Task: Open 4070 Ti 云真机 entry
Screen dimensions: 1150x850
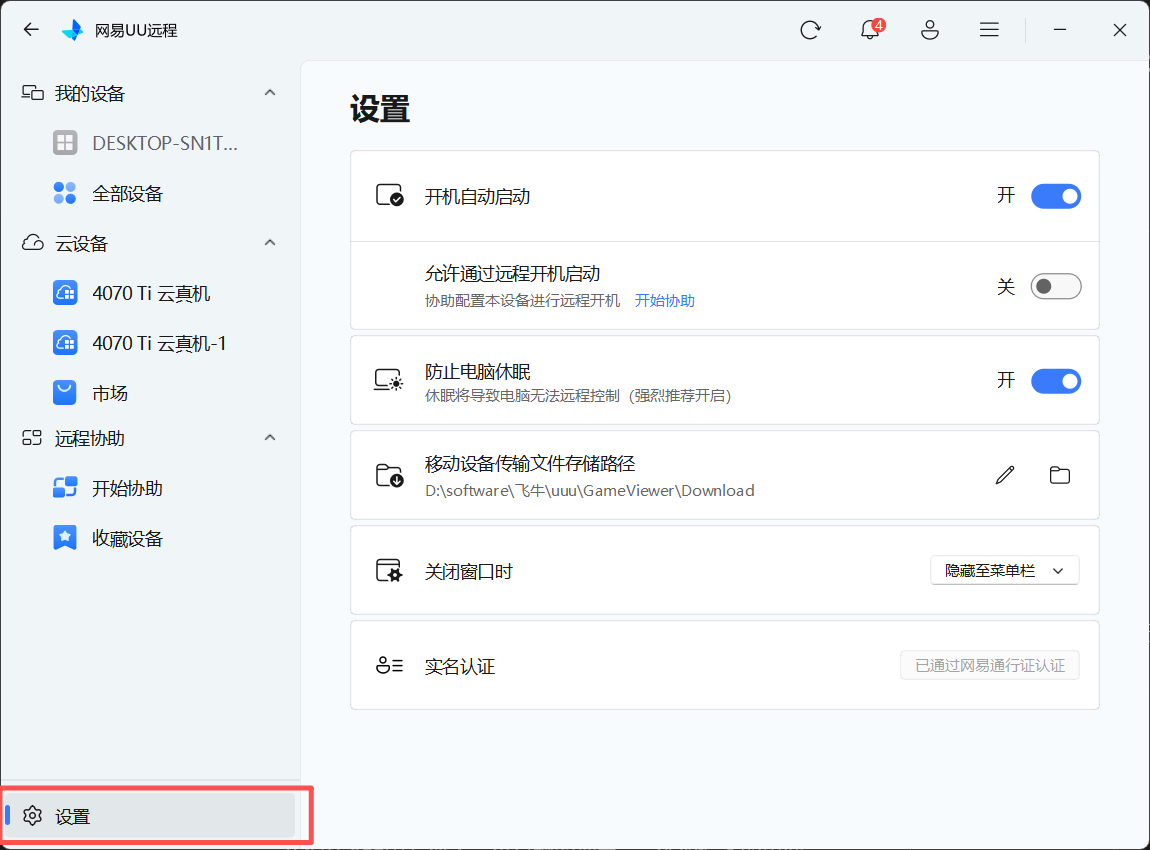Action: (x=150, y=293)
